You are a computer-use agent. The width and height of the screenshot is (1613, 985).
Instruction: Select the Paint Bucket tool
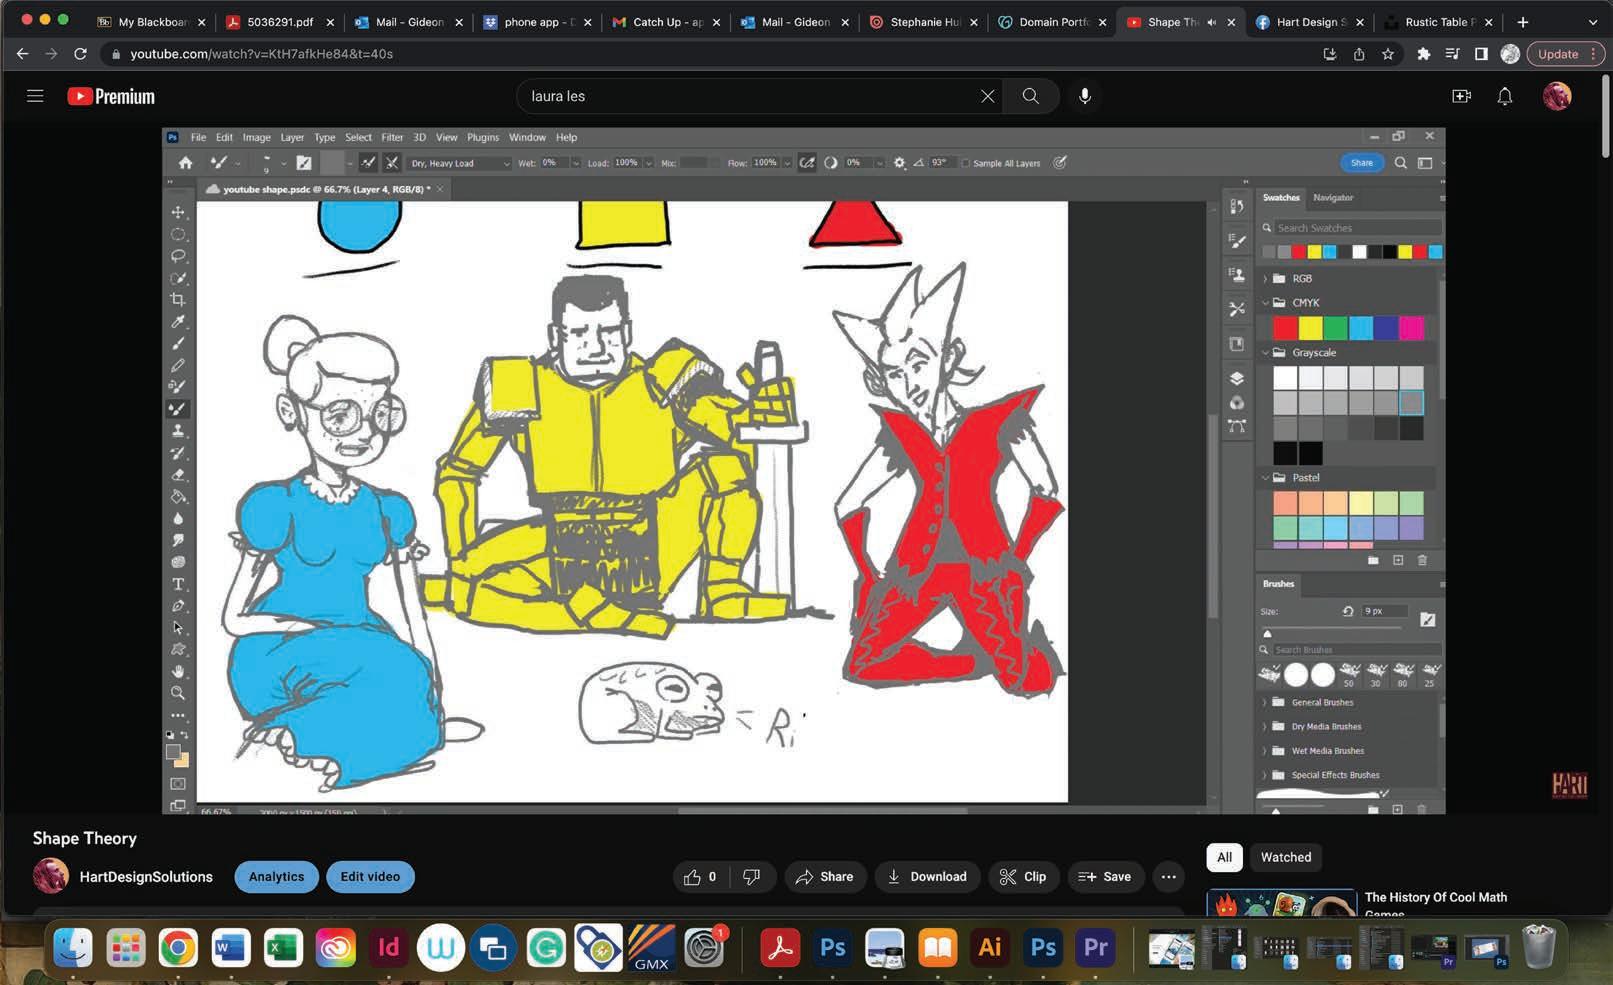tap(178, 496)
